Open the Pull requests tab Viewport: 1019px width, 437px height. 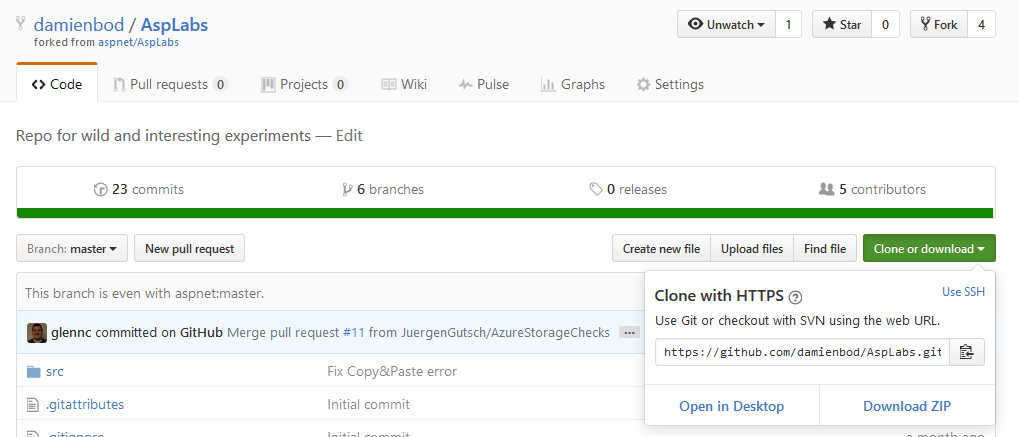tap(170, 85)
